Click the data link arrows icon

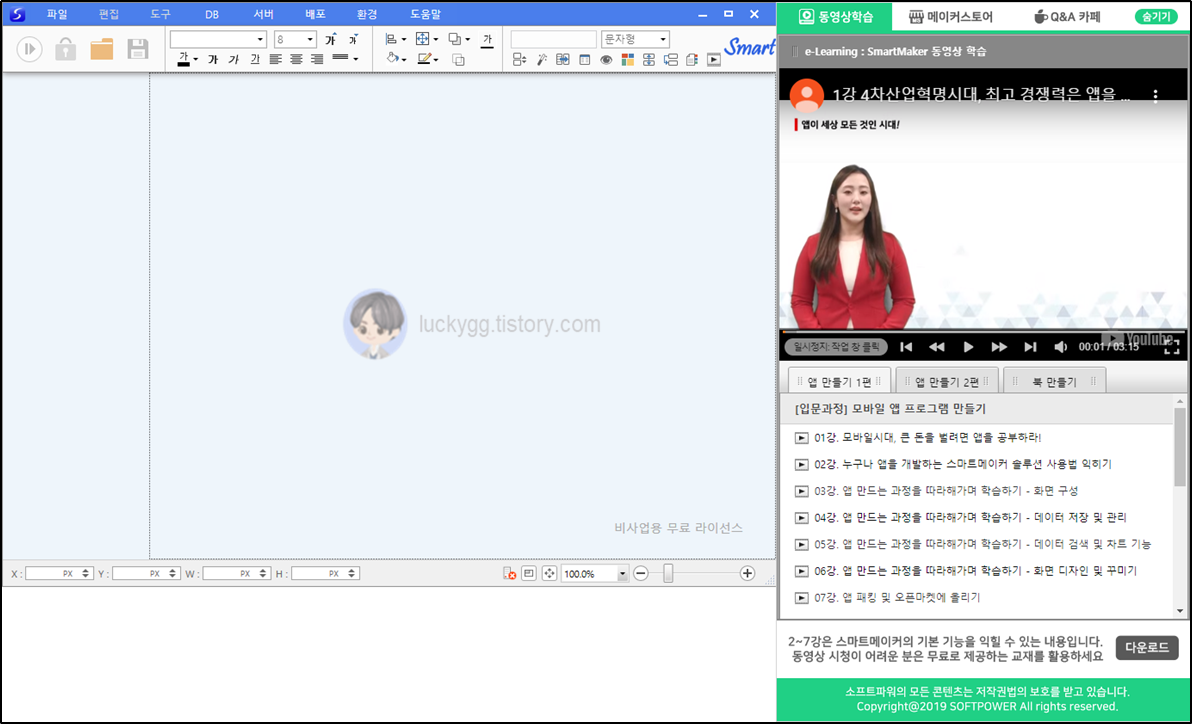click(x=563, y=59)
